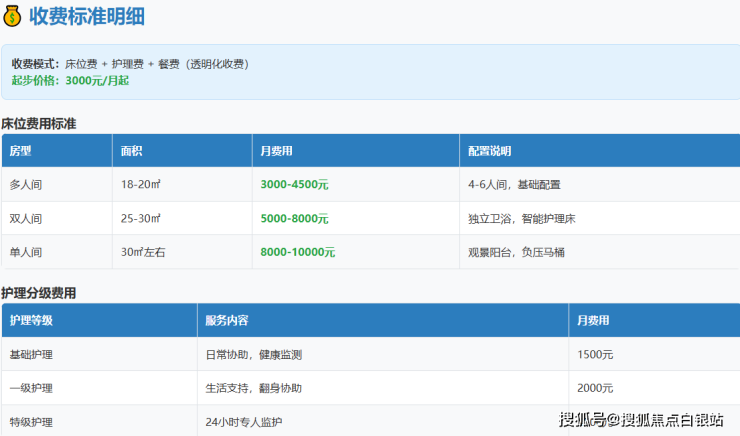Click the 5000-8000元 price cell
This screenshot has width=740, height=436.
pos(294,218)
